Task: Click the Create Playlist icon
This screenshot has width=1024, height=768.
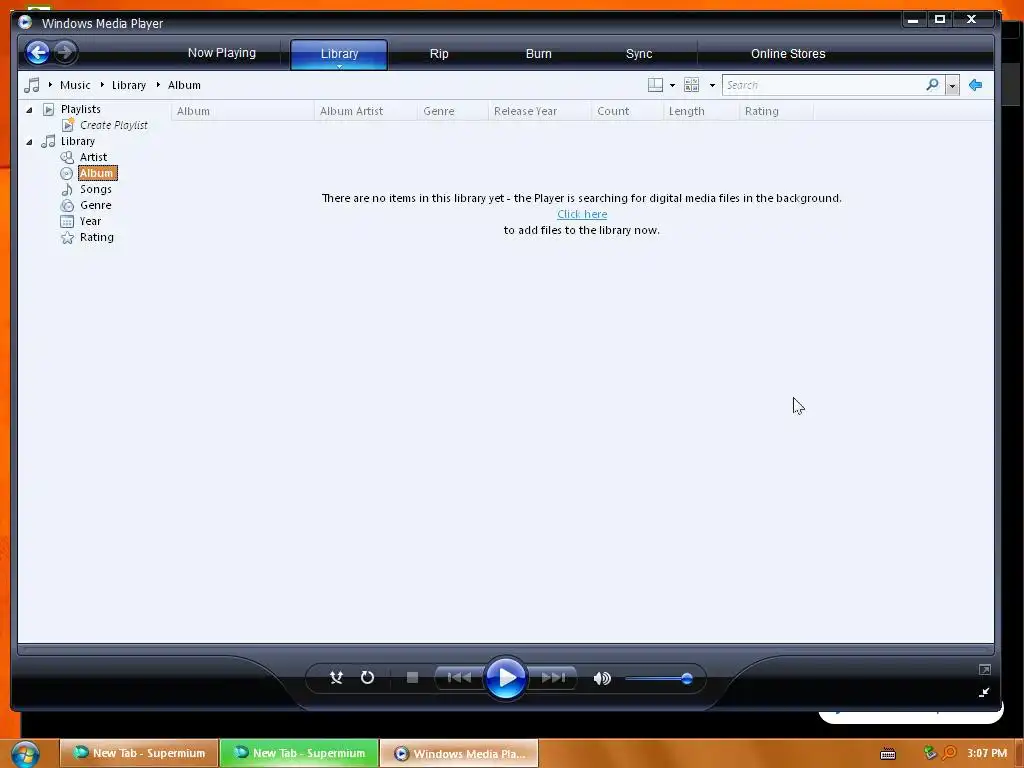Action: pyautogui.click(x=68, y=125)
